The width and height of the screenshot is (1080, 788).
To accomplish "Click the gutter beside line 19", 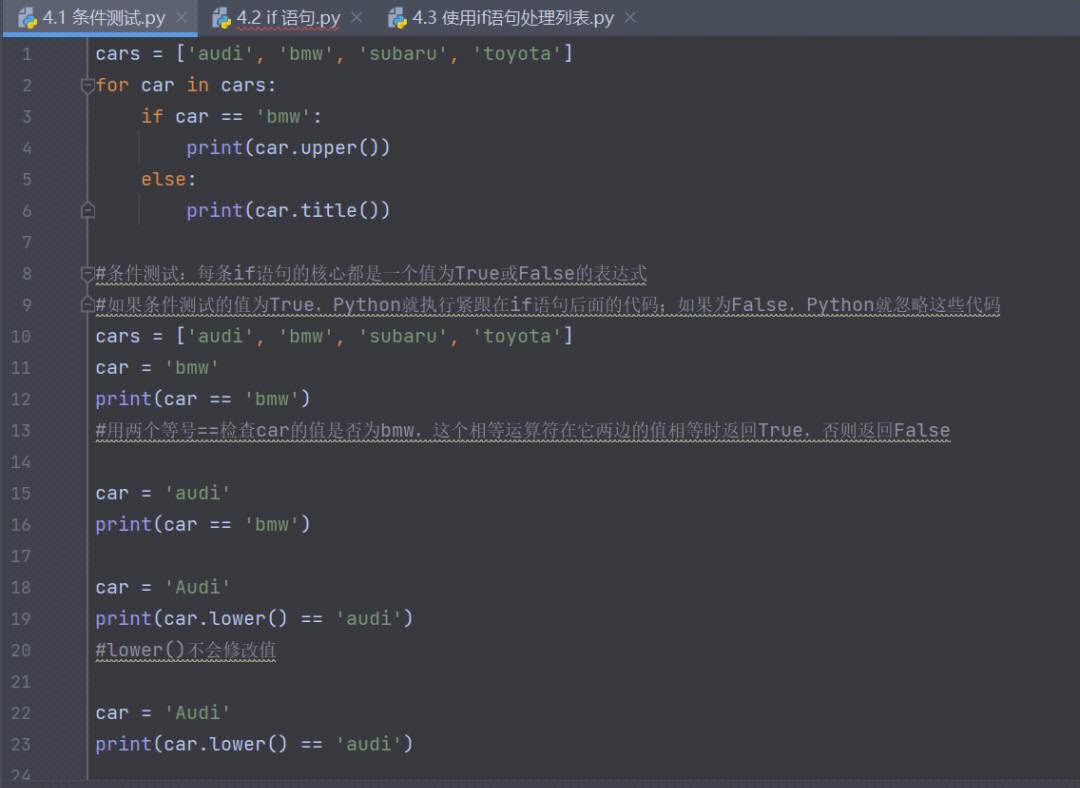I will coord(21,619).
